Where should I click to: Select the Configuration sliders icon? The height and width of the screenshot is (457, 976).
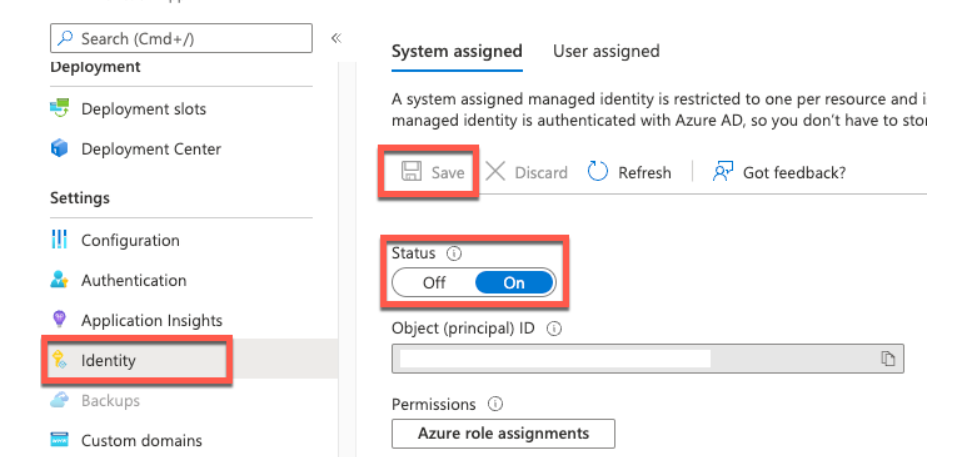(x=59, y=240)
